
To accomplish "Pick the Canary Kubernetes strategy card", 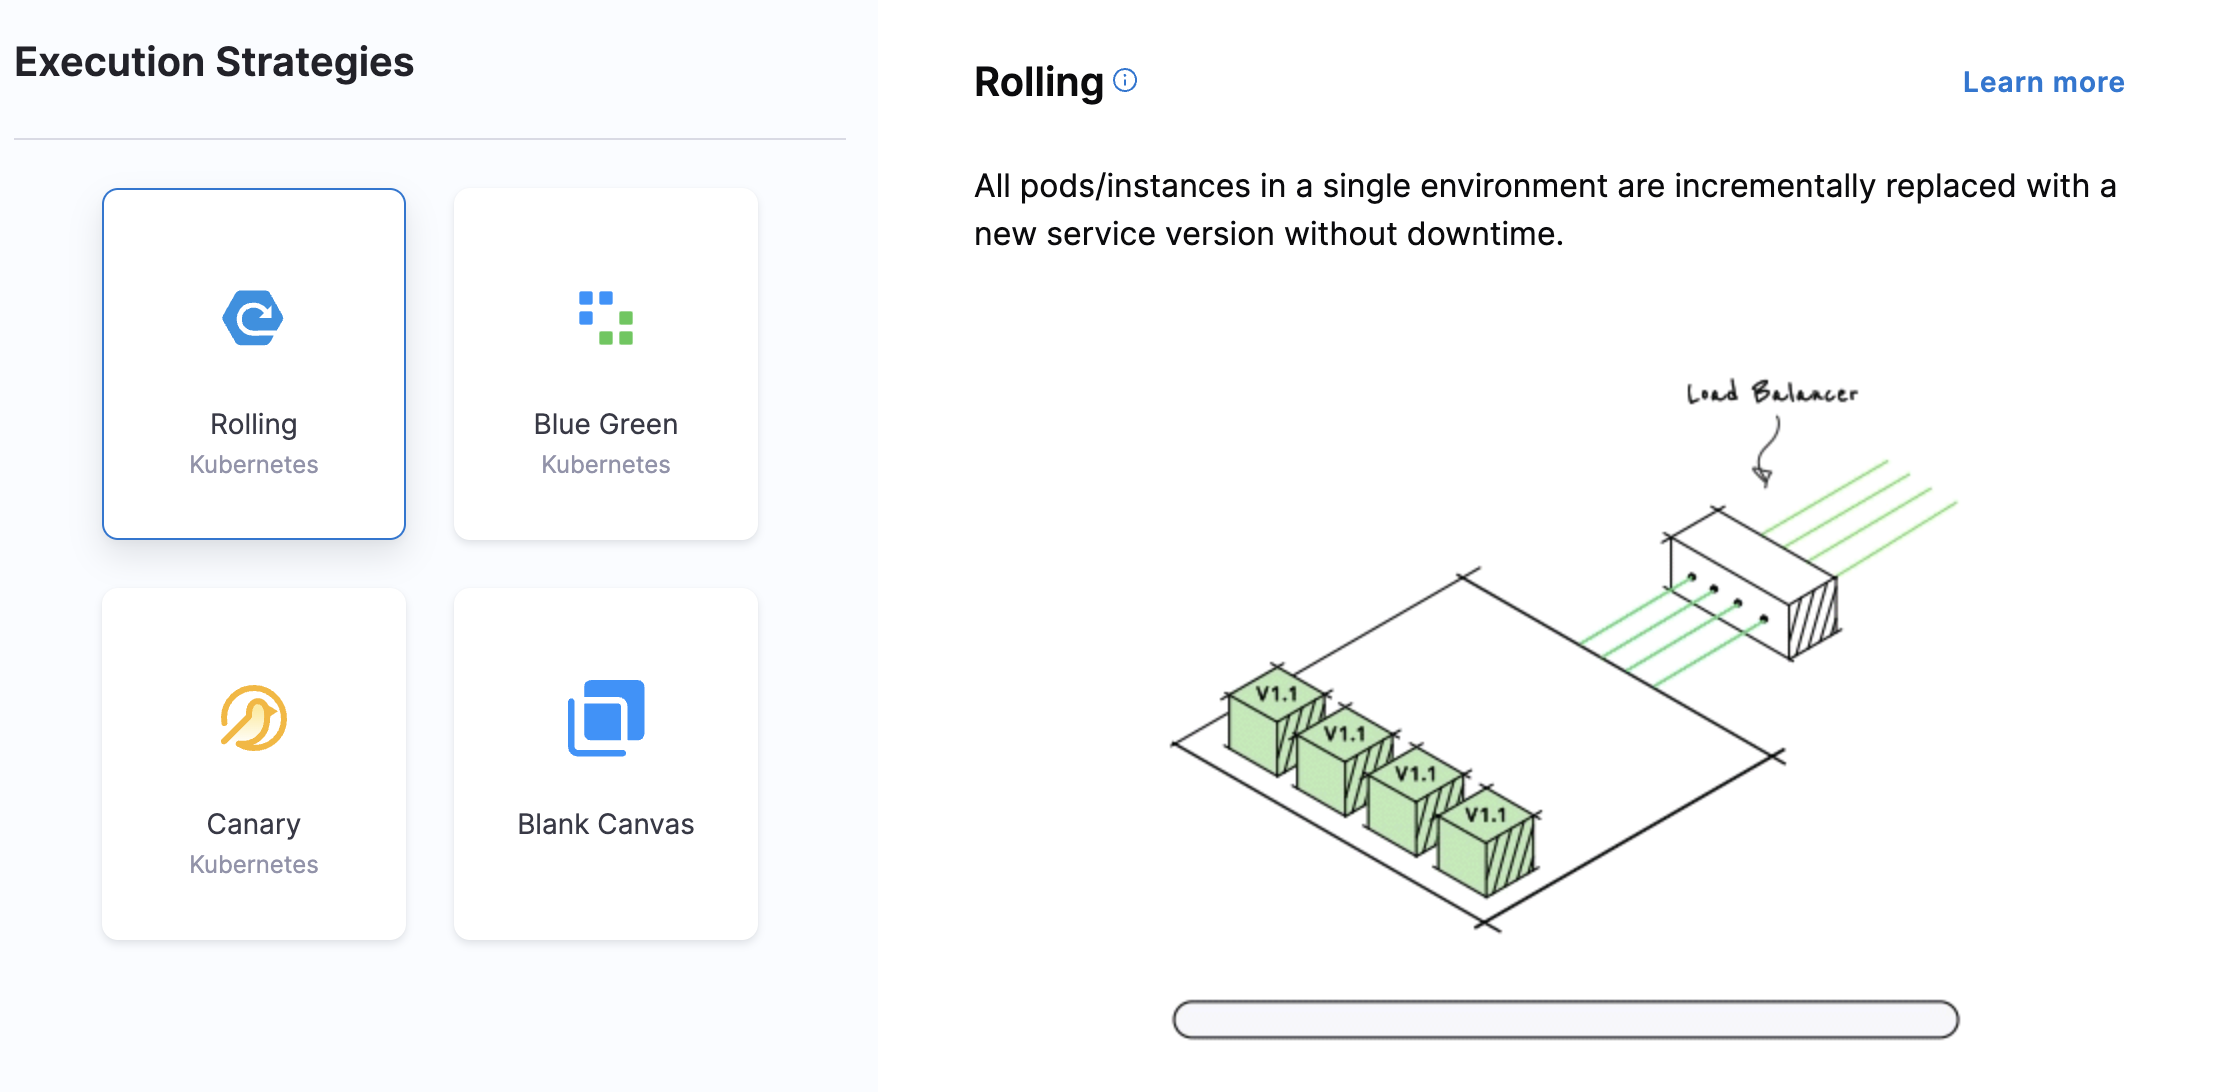I will coord(253,764).
